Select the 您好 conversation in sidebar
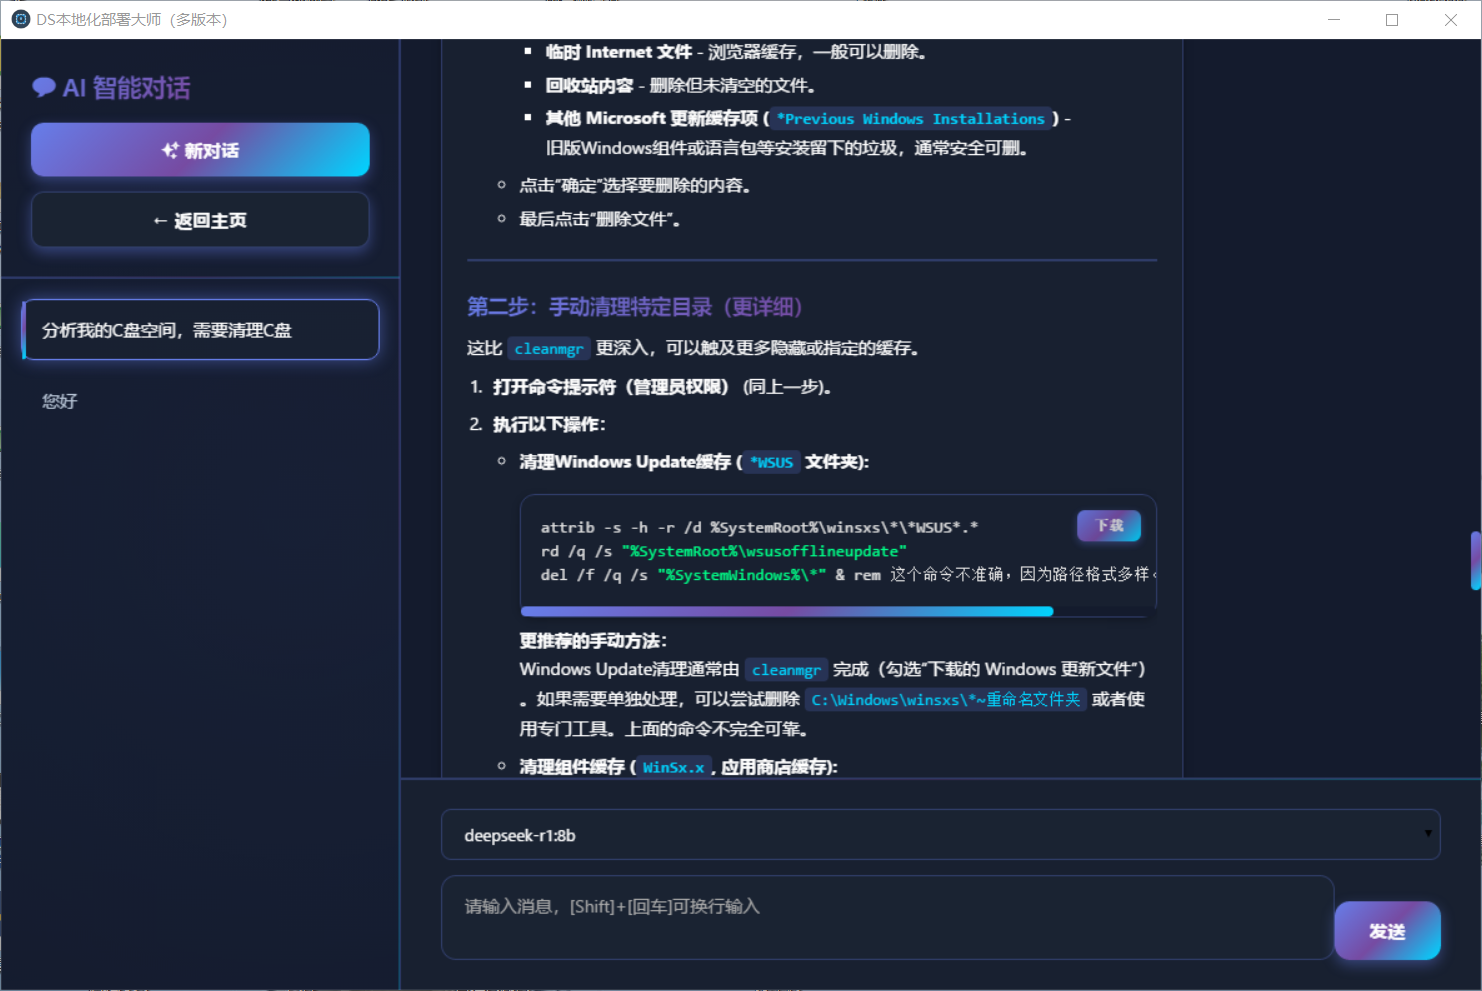This screenshot has width=1482, height=991. tap(60, 401)
